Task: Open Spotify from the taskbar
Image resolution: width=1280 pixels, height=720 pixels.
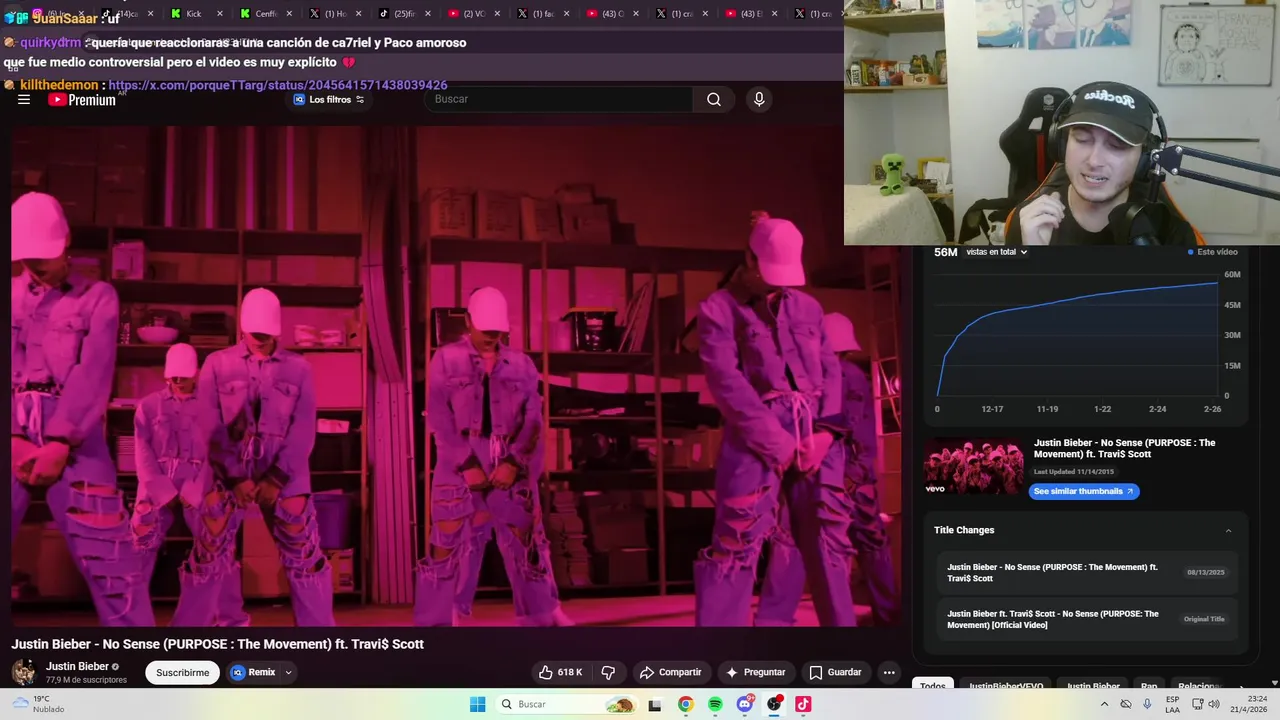Action: (x=715, y=704)
